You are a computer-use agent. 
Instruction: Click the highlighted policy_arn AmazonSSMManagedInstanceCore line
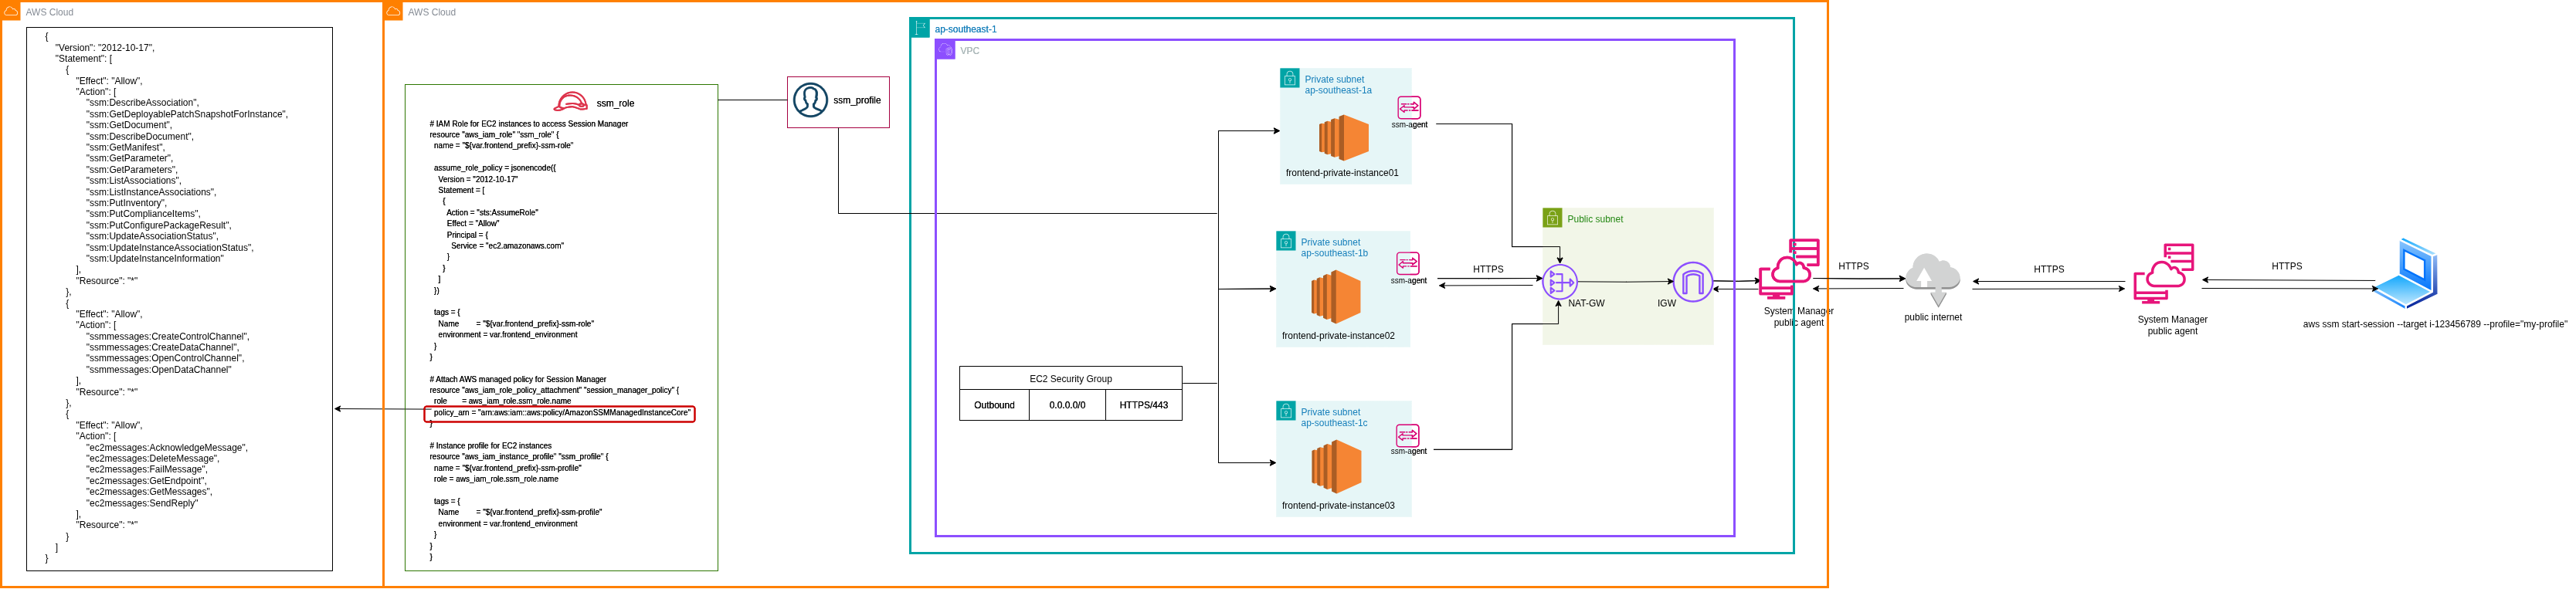559,413
